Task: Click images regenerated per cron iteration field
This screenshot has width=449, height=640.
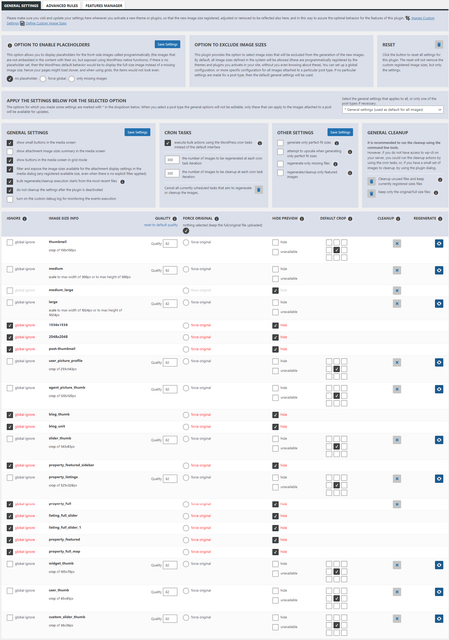Action: click(172, 160)
